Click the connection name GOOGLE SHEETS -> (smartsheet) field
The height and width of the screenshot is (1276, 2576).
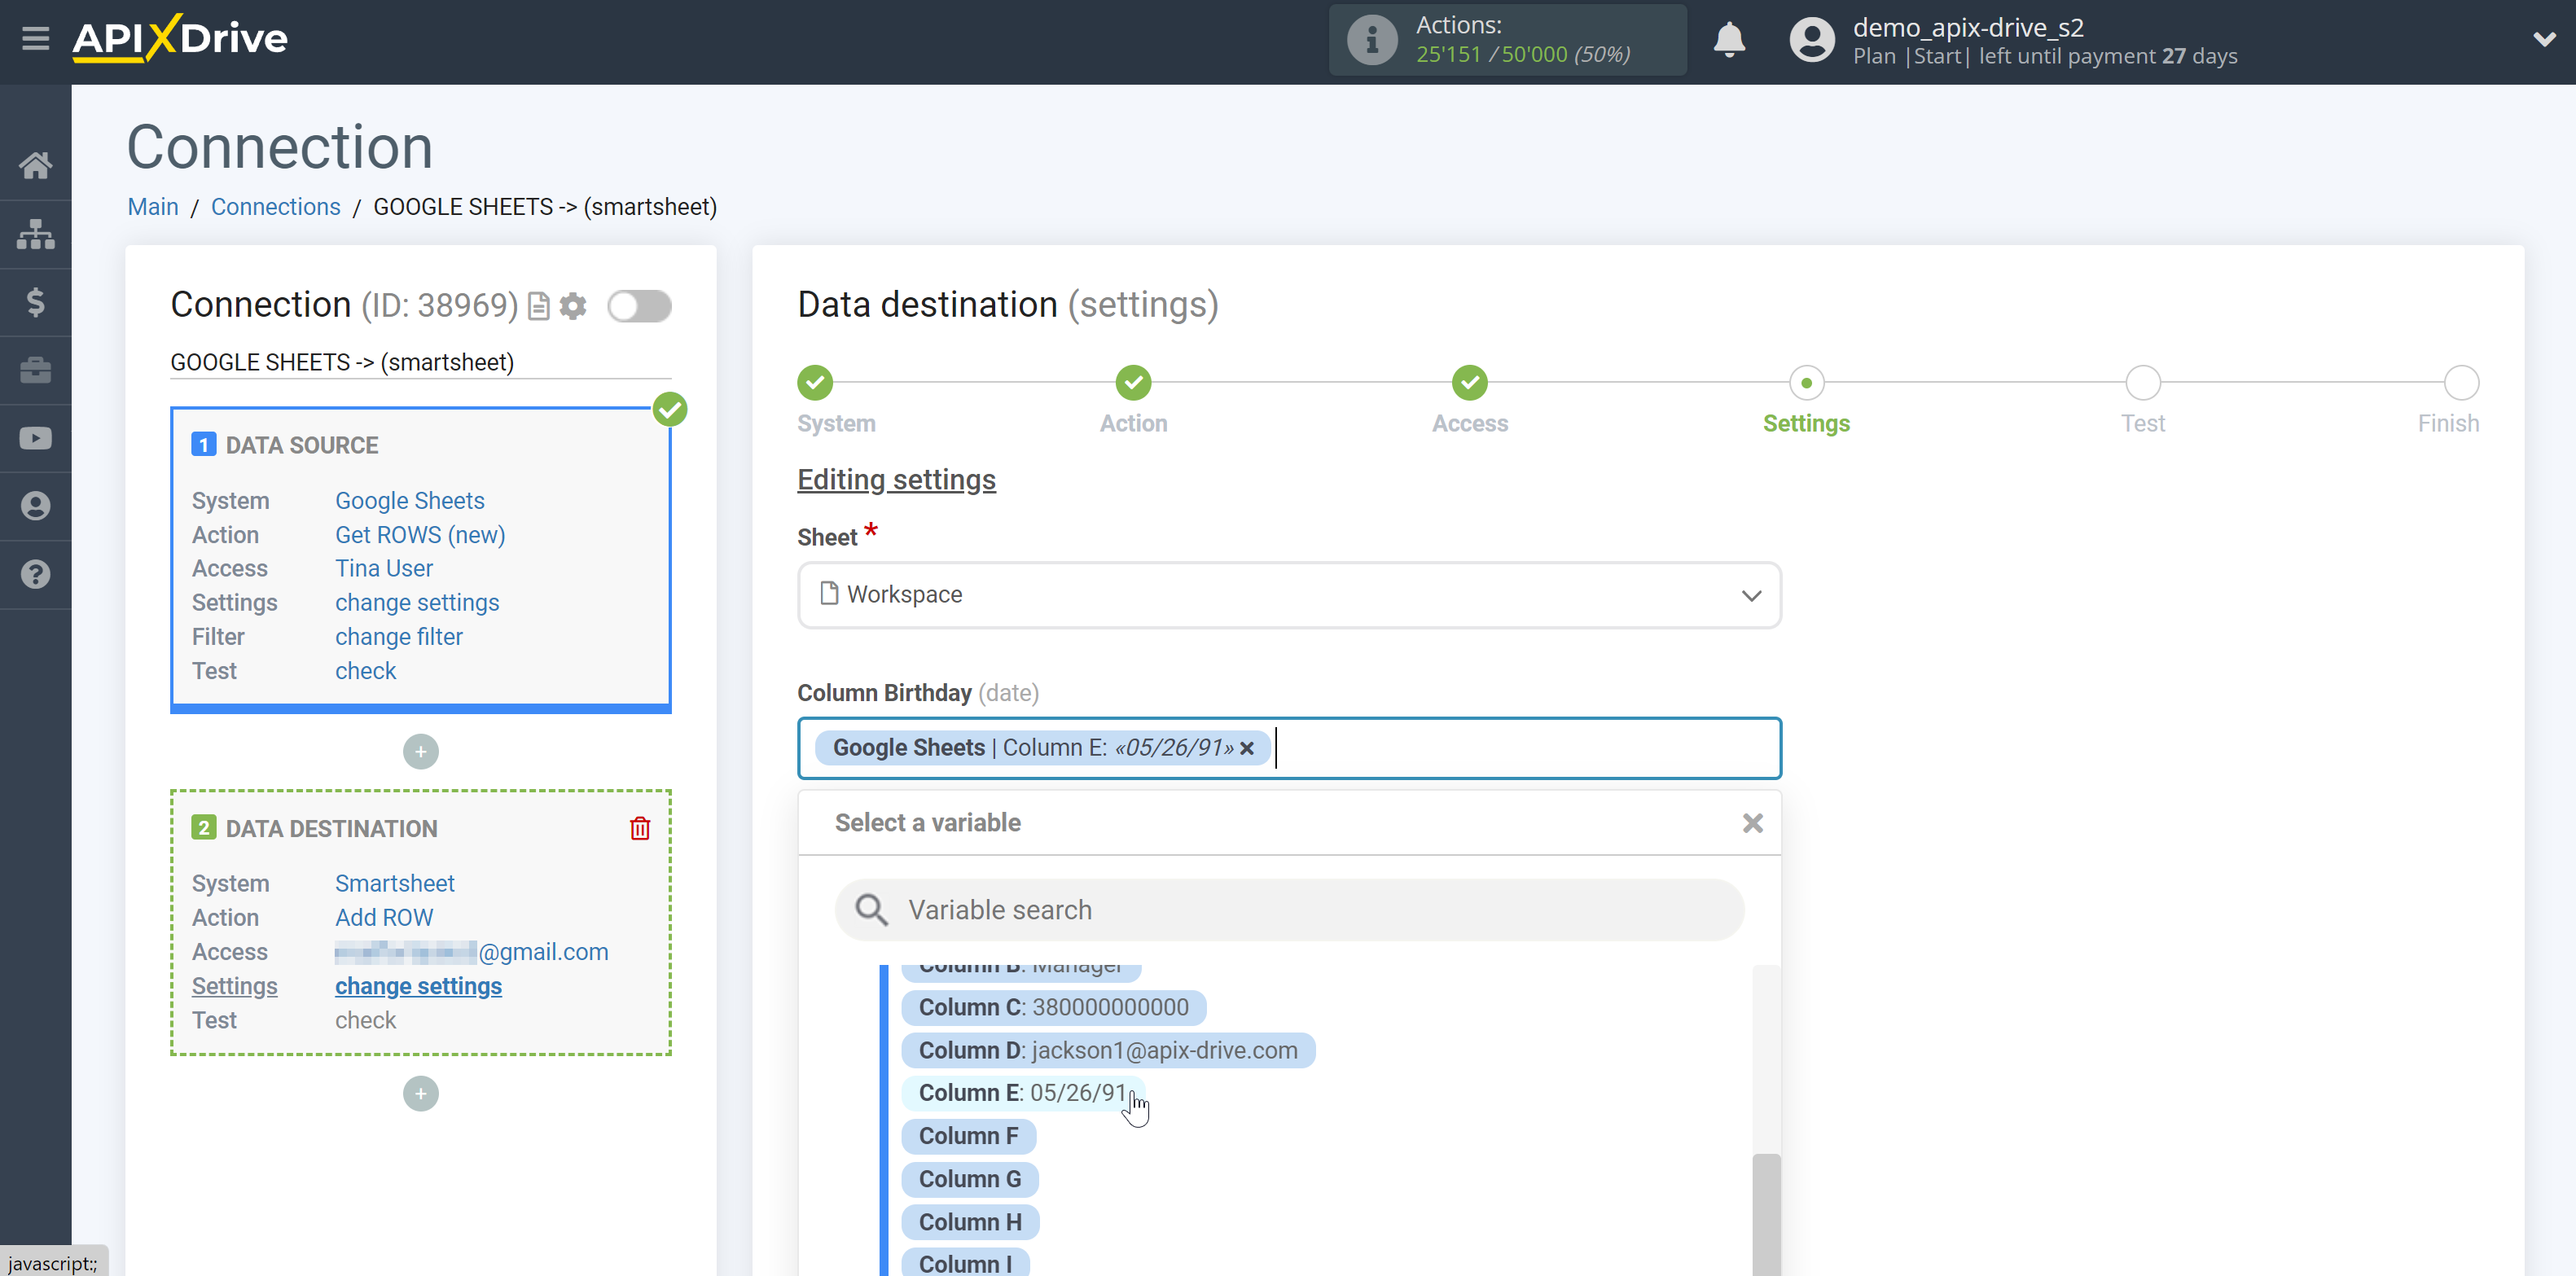point(421,362)
